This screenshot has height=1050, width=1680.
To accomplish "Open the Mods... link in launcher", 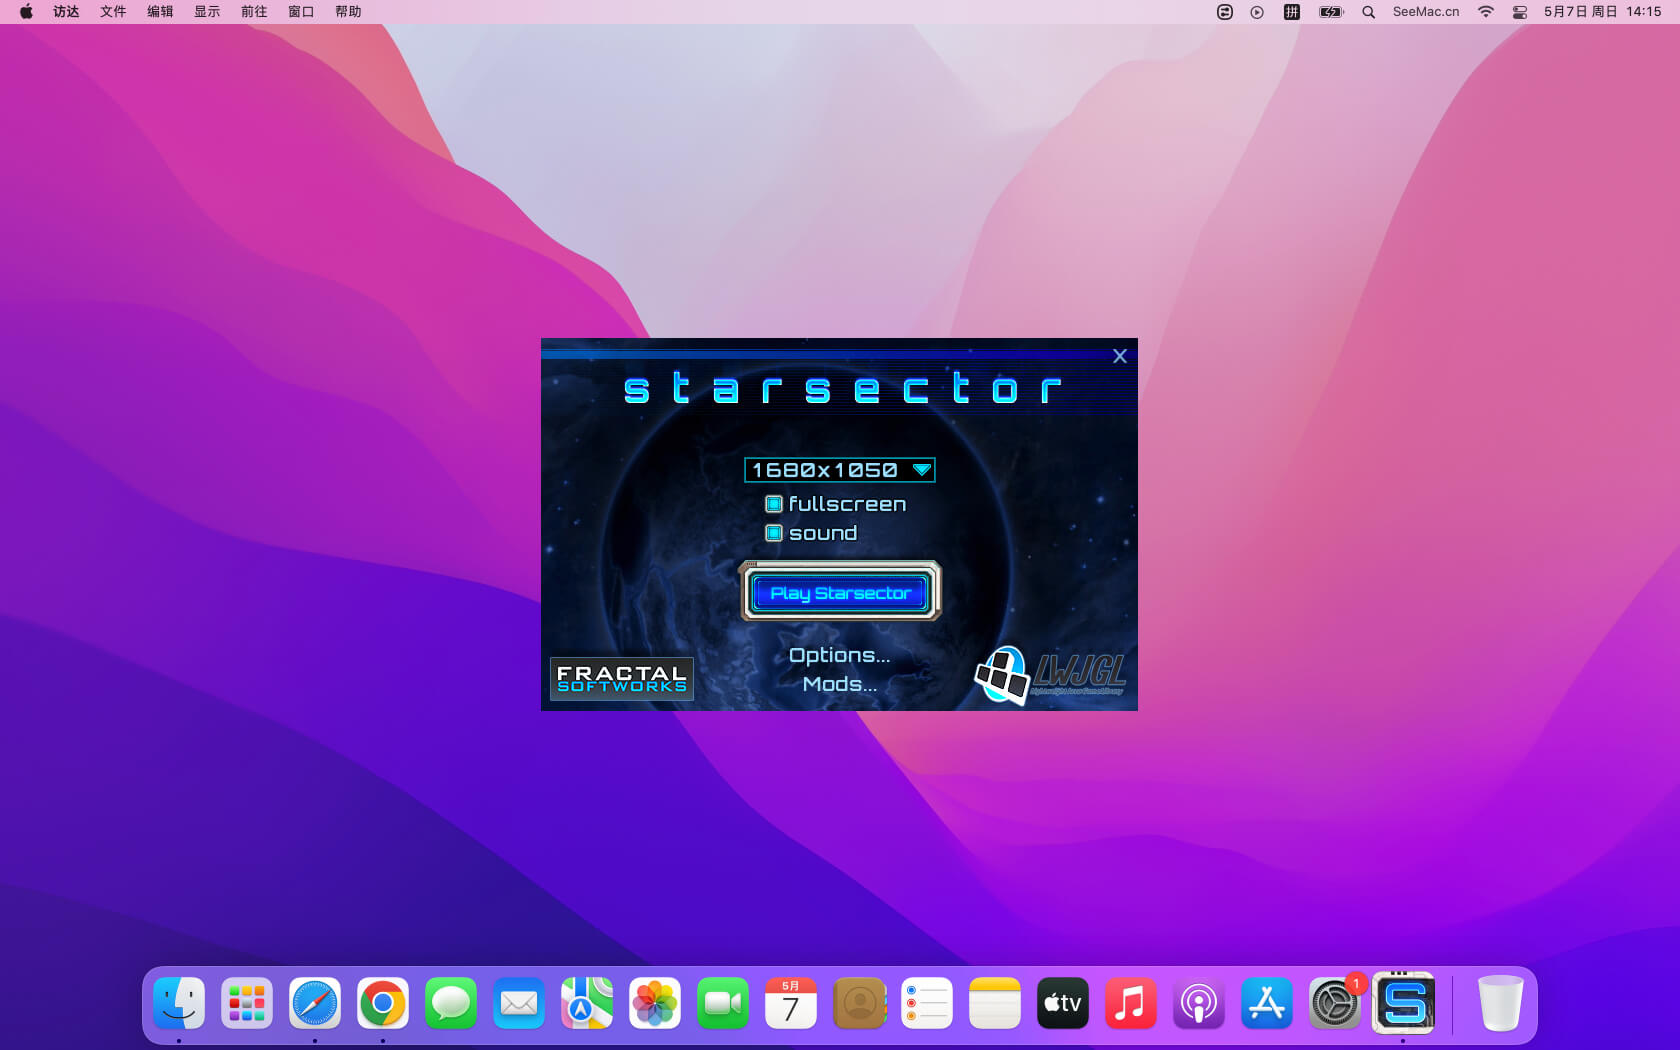I will 839,684.
